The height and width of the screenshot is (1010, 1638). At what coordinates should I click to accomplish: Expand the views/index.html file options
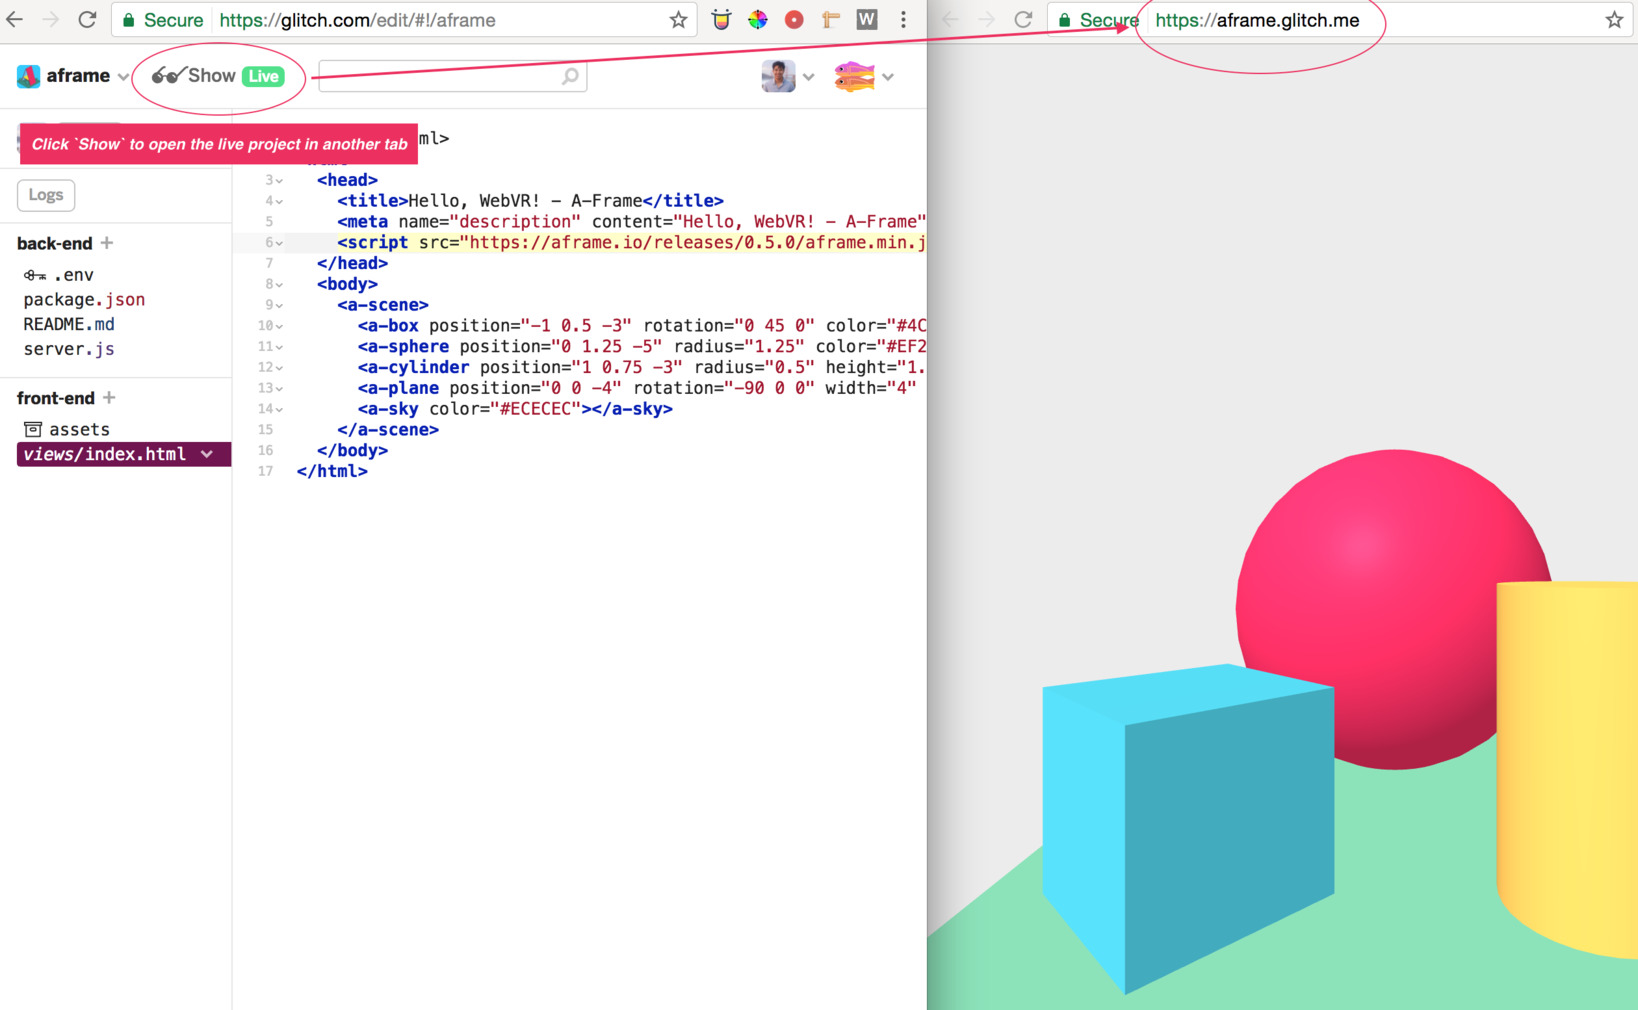click(207, 454)
